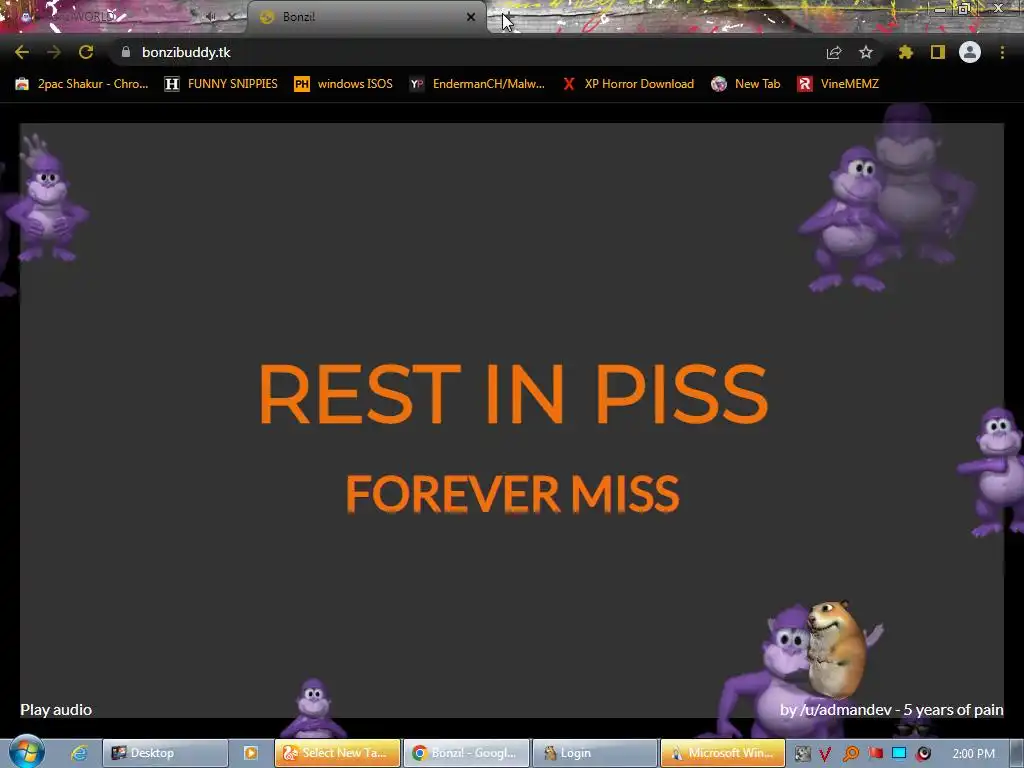
Task: Click the gray patterned tray icon
Action: click(x=803, y=754)
